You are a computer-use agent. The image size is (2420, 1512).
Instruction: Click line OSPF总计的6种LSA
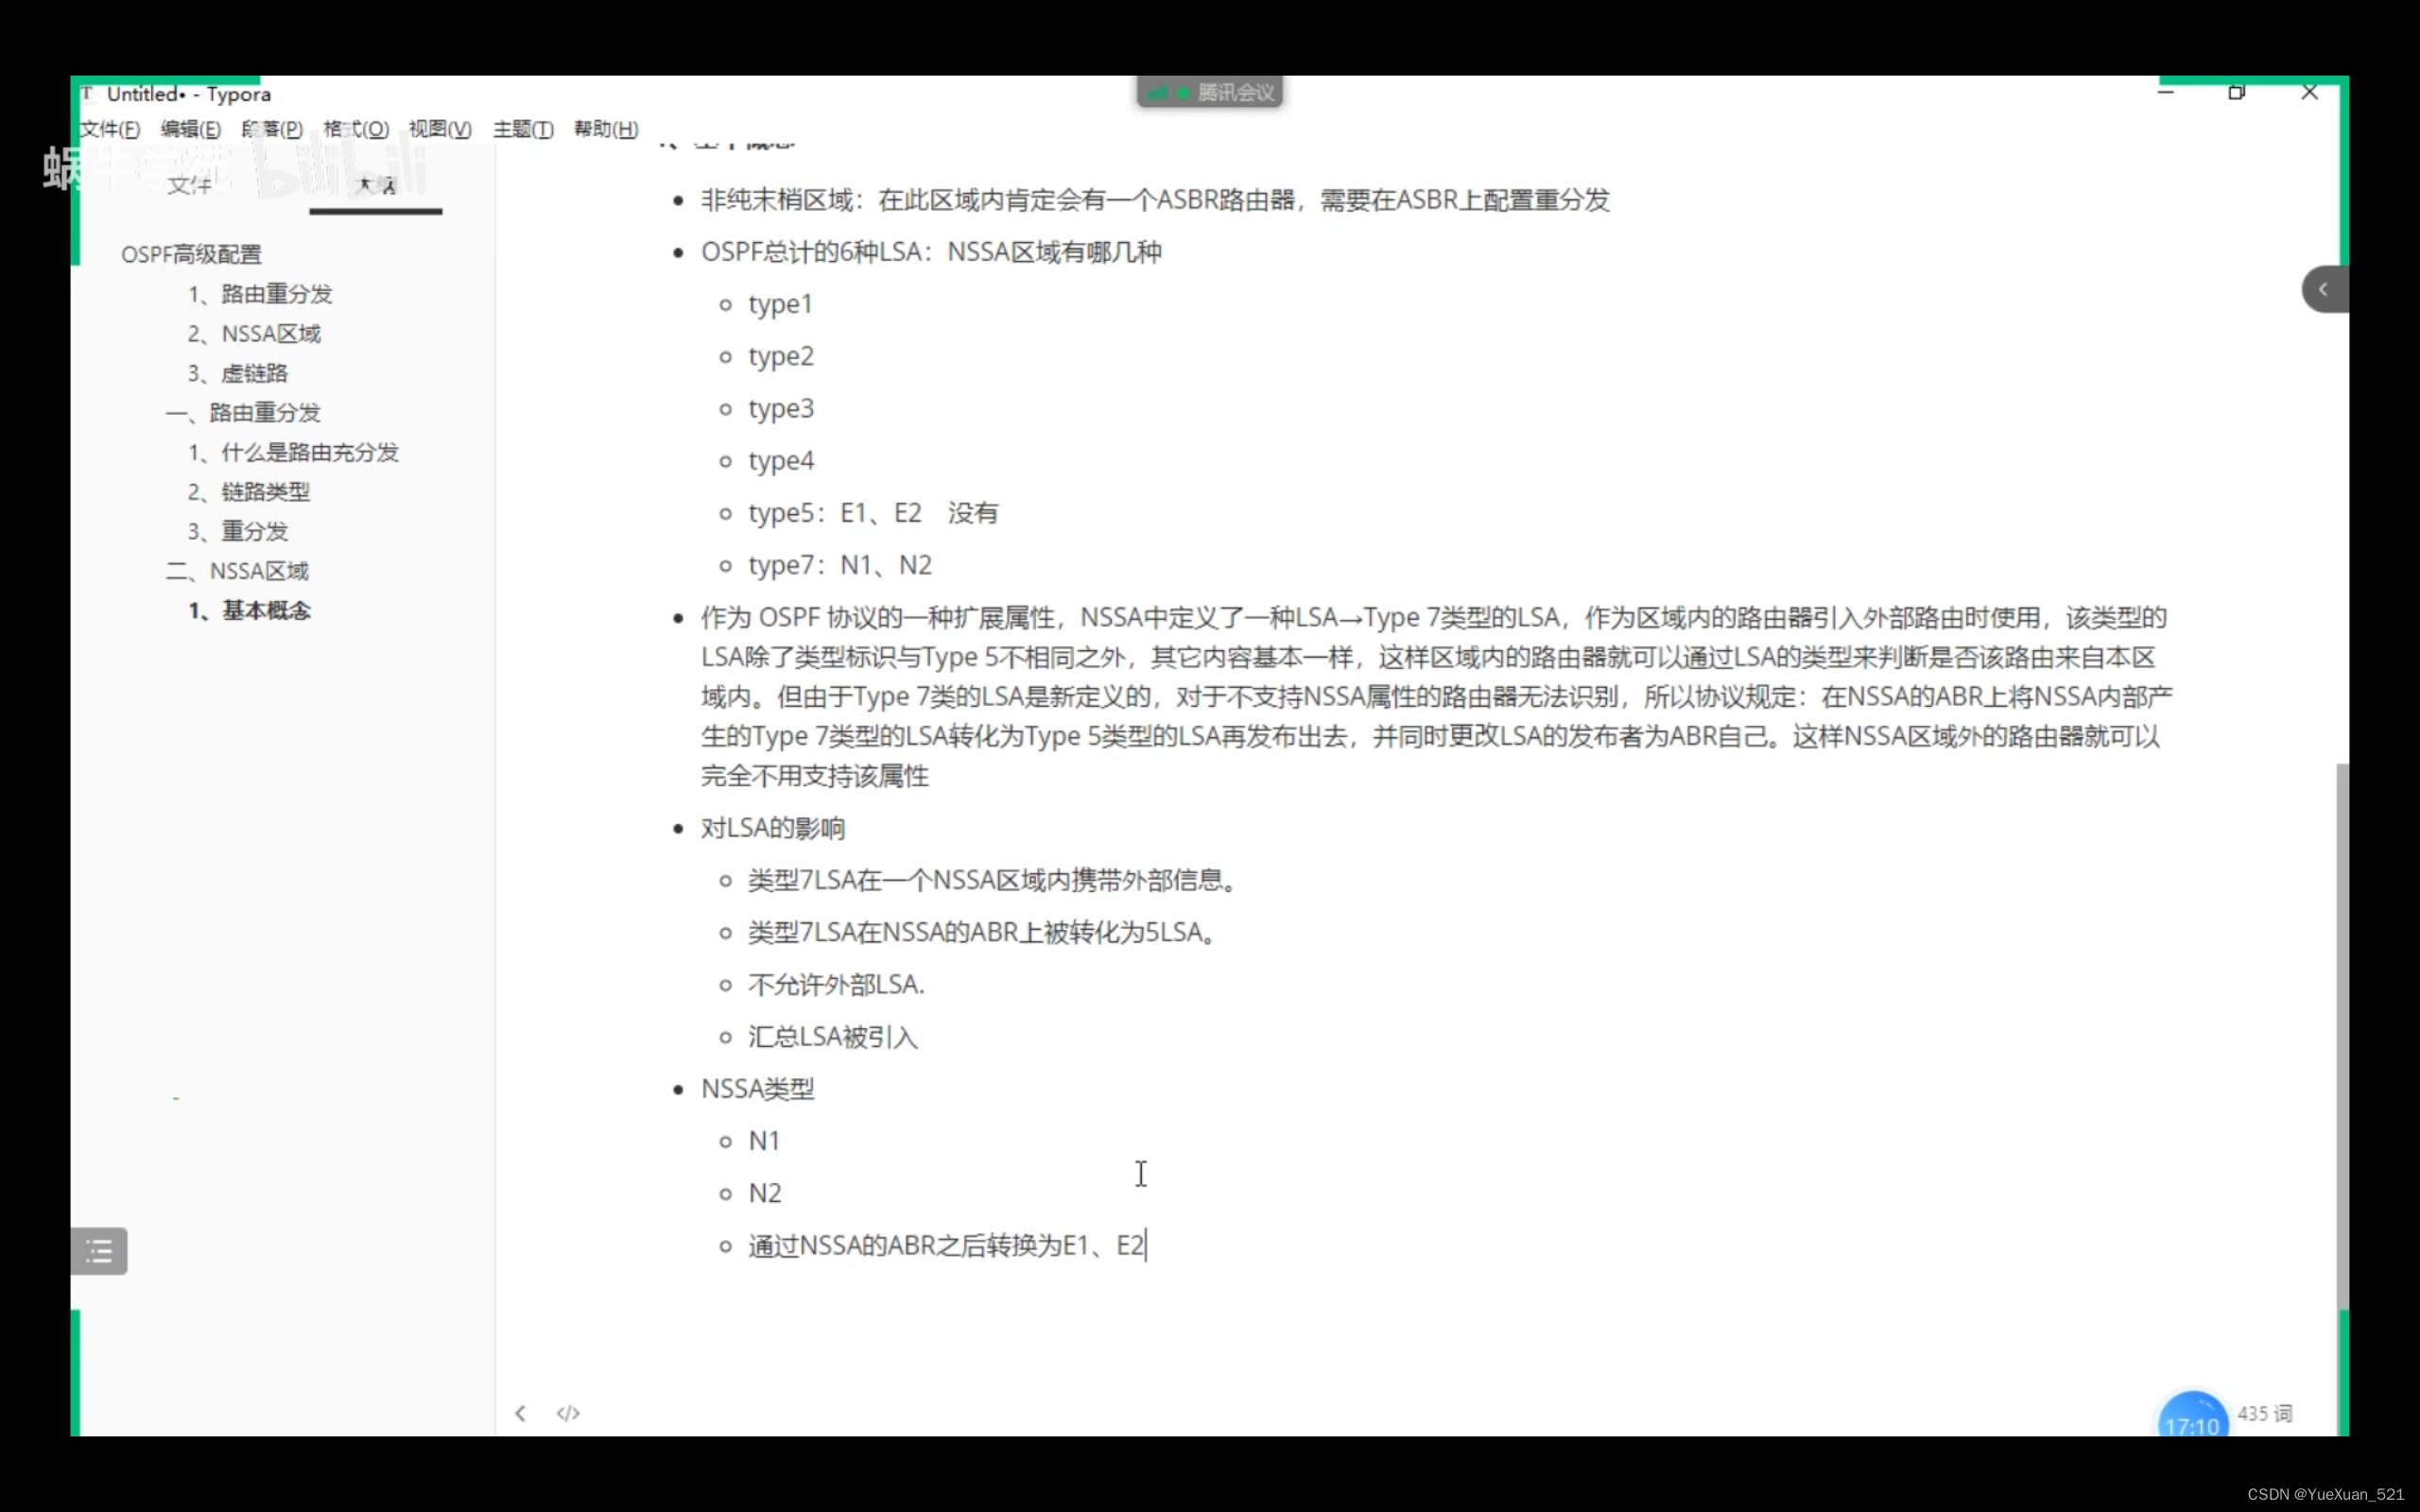coord(931,252)
